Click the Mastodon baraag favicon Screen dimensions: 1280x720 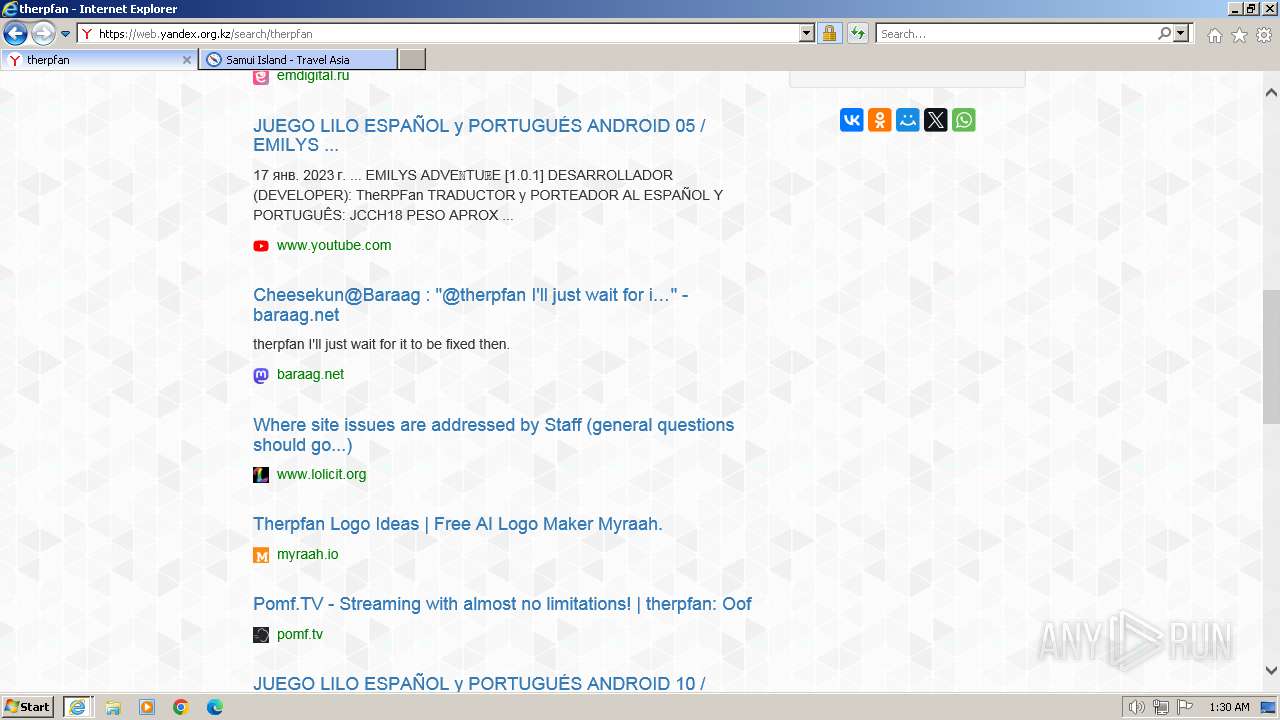(261, 375)
